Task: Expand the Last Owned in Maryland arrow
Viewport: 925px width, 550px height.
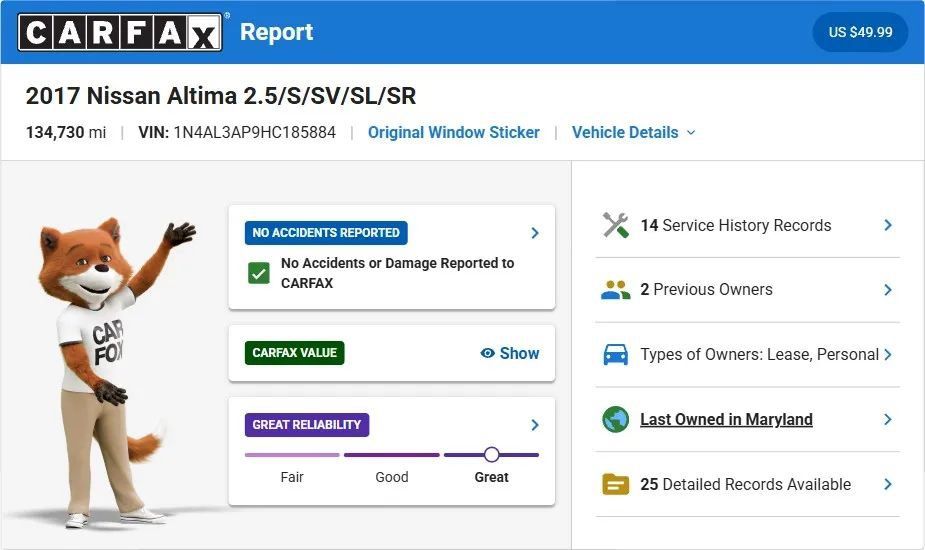Action: [888, 420]
